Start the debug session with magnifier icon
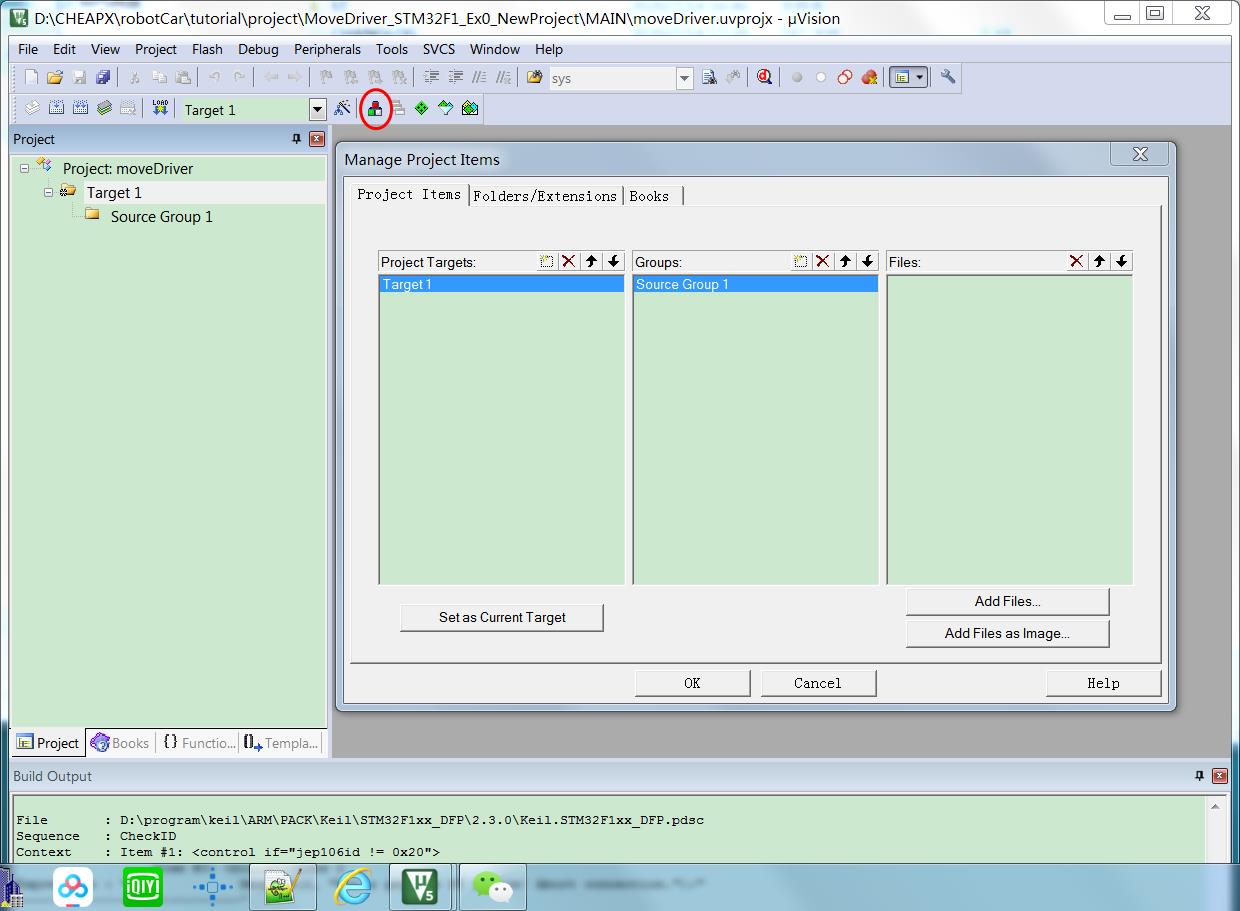Viewport: 1240px width, 911px height. 765,77
